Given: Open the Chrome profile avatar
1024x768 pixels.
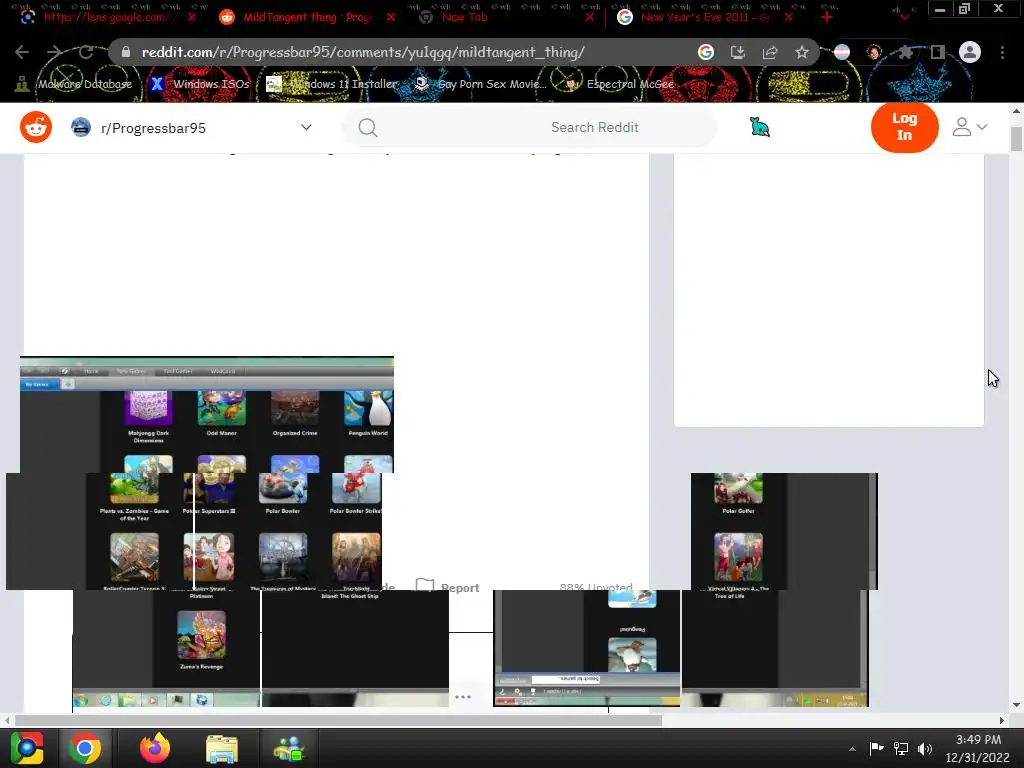Looking at the screenshot, I should [970, 52].
